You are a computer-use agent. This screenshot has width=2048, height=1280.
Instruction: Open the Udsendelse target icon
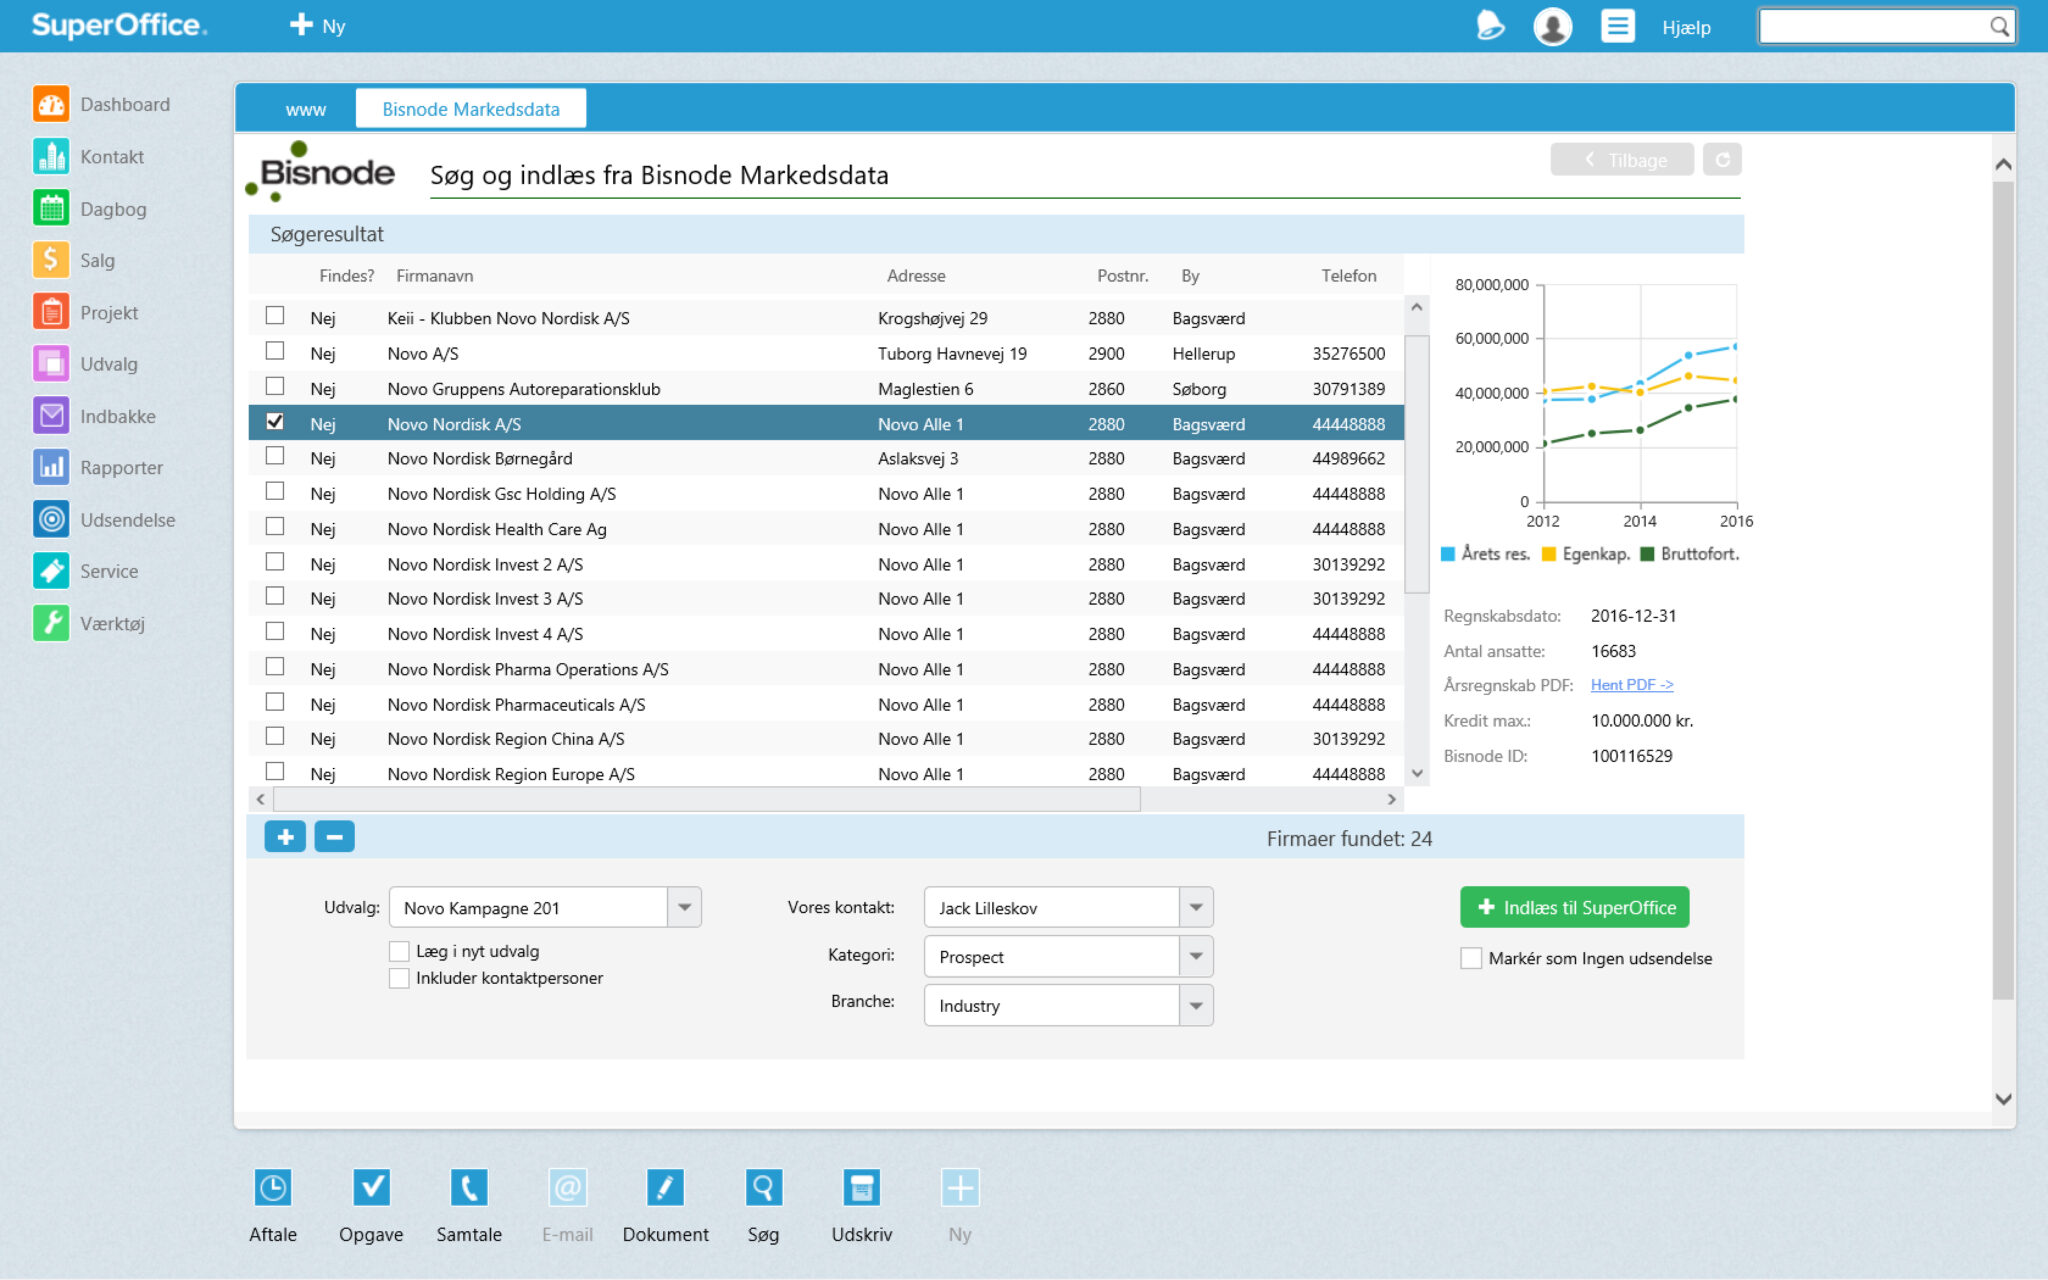(51, 519)
